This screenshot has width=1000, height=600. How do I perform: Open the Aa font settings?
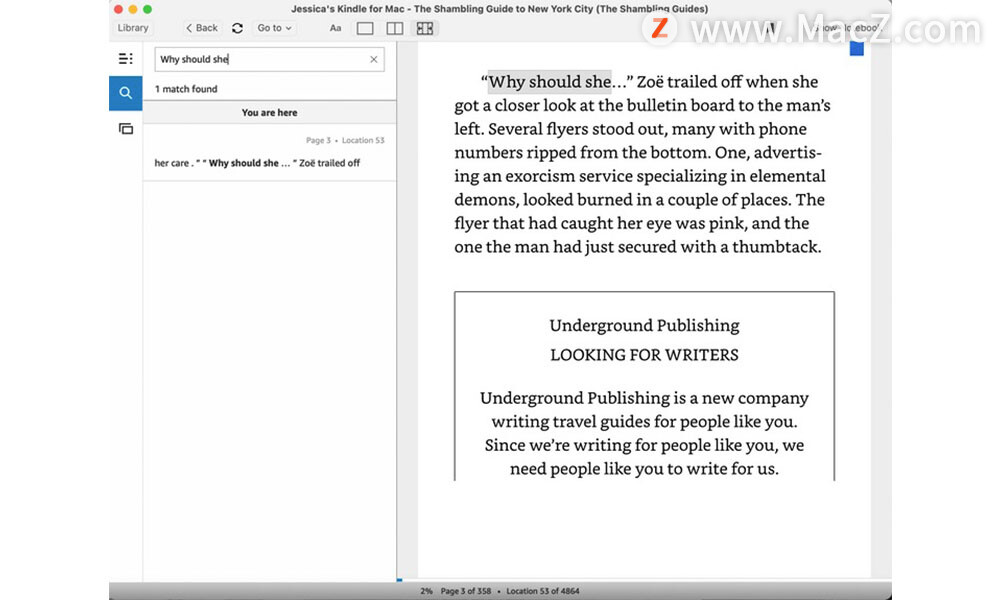[x=335, y=28]
